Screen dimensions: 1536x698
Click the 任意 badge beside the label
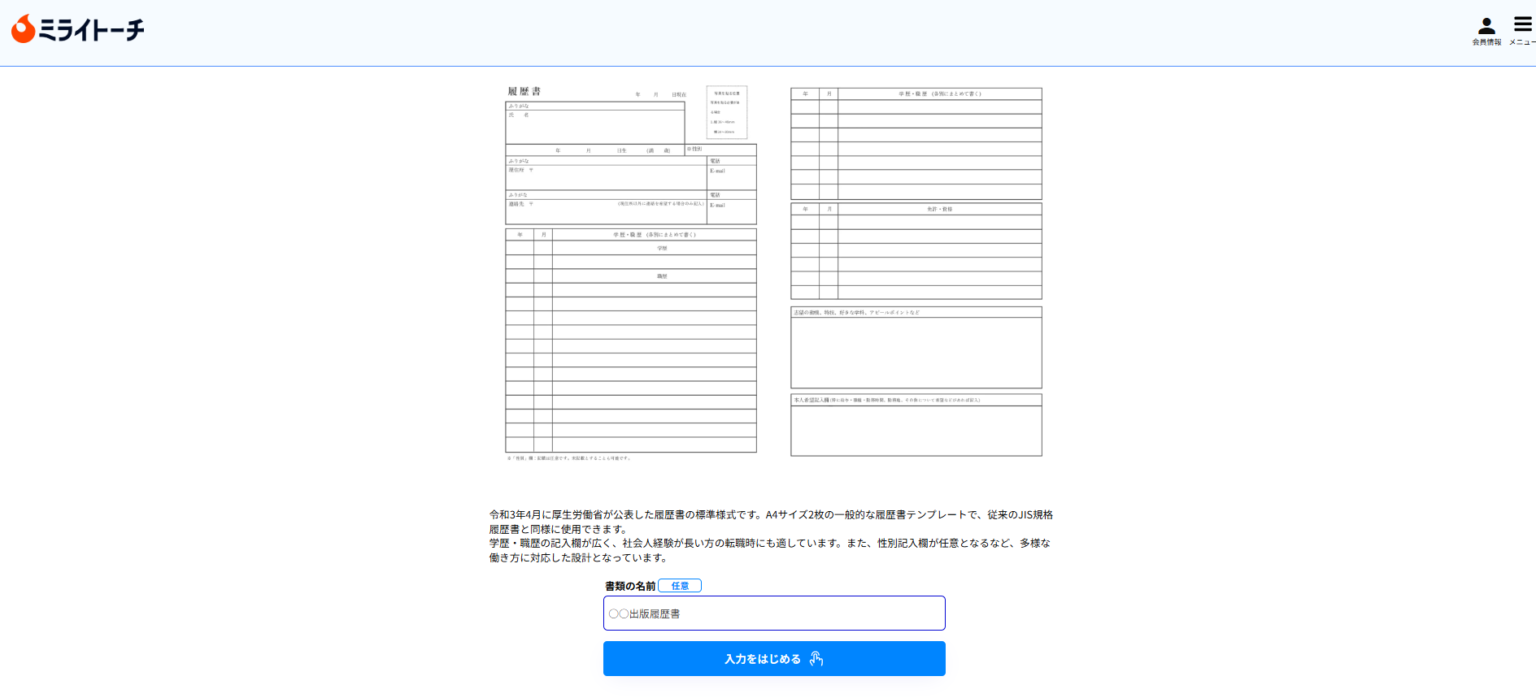[x=680, y=586]
